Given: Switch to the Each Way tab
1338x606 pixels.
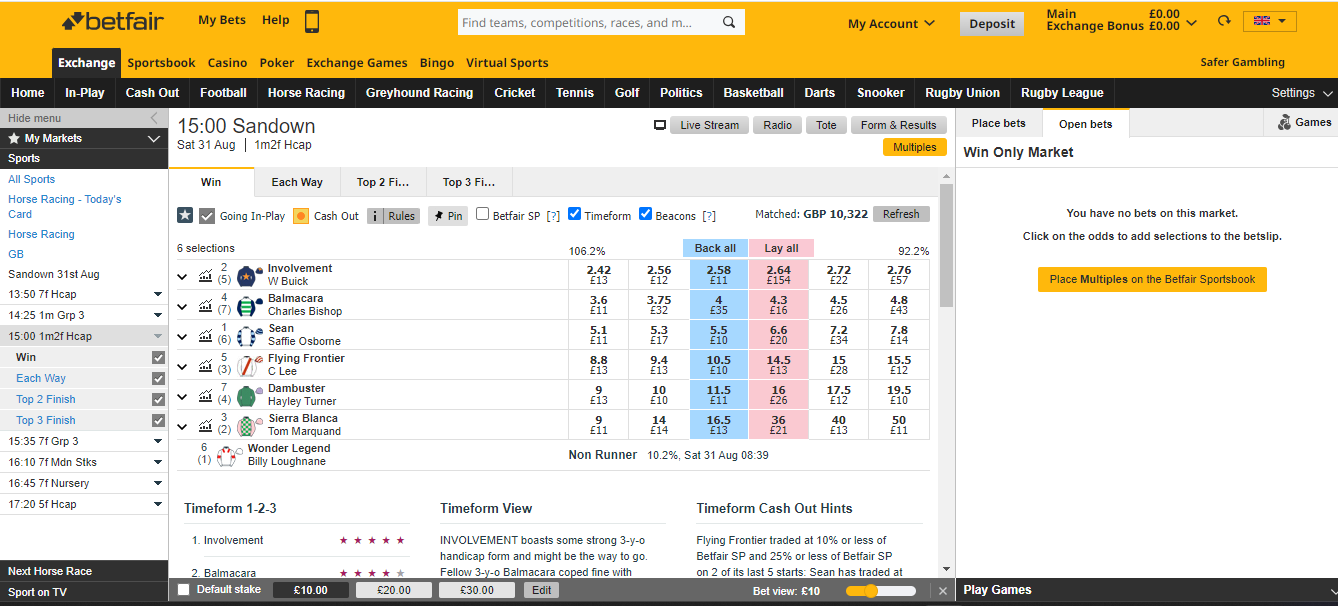Looking at the screenshot, I should pos(297,182).
